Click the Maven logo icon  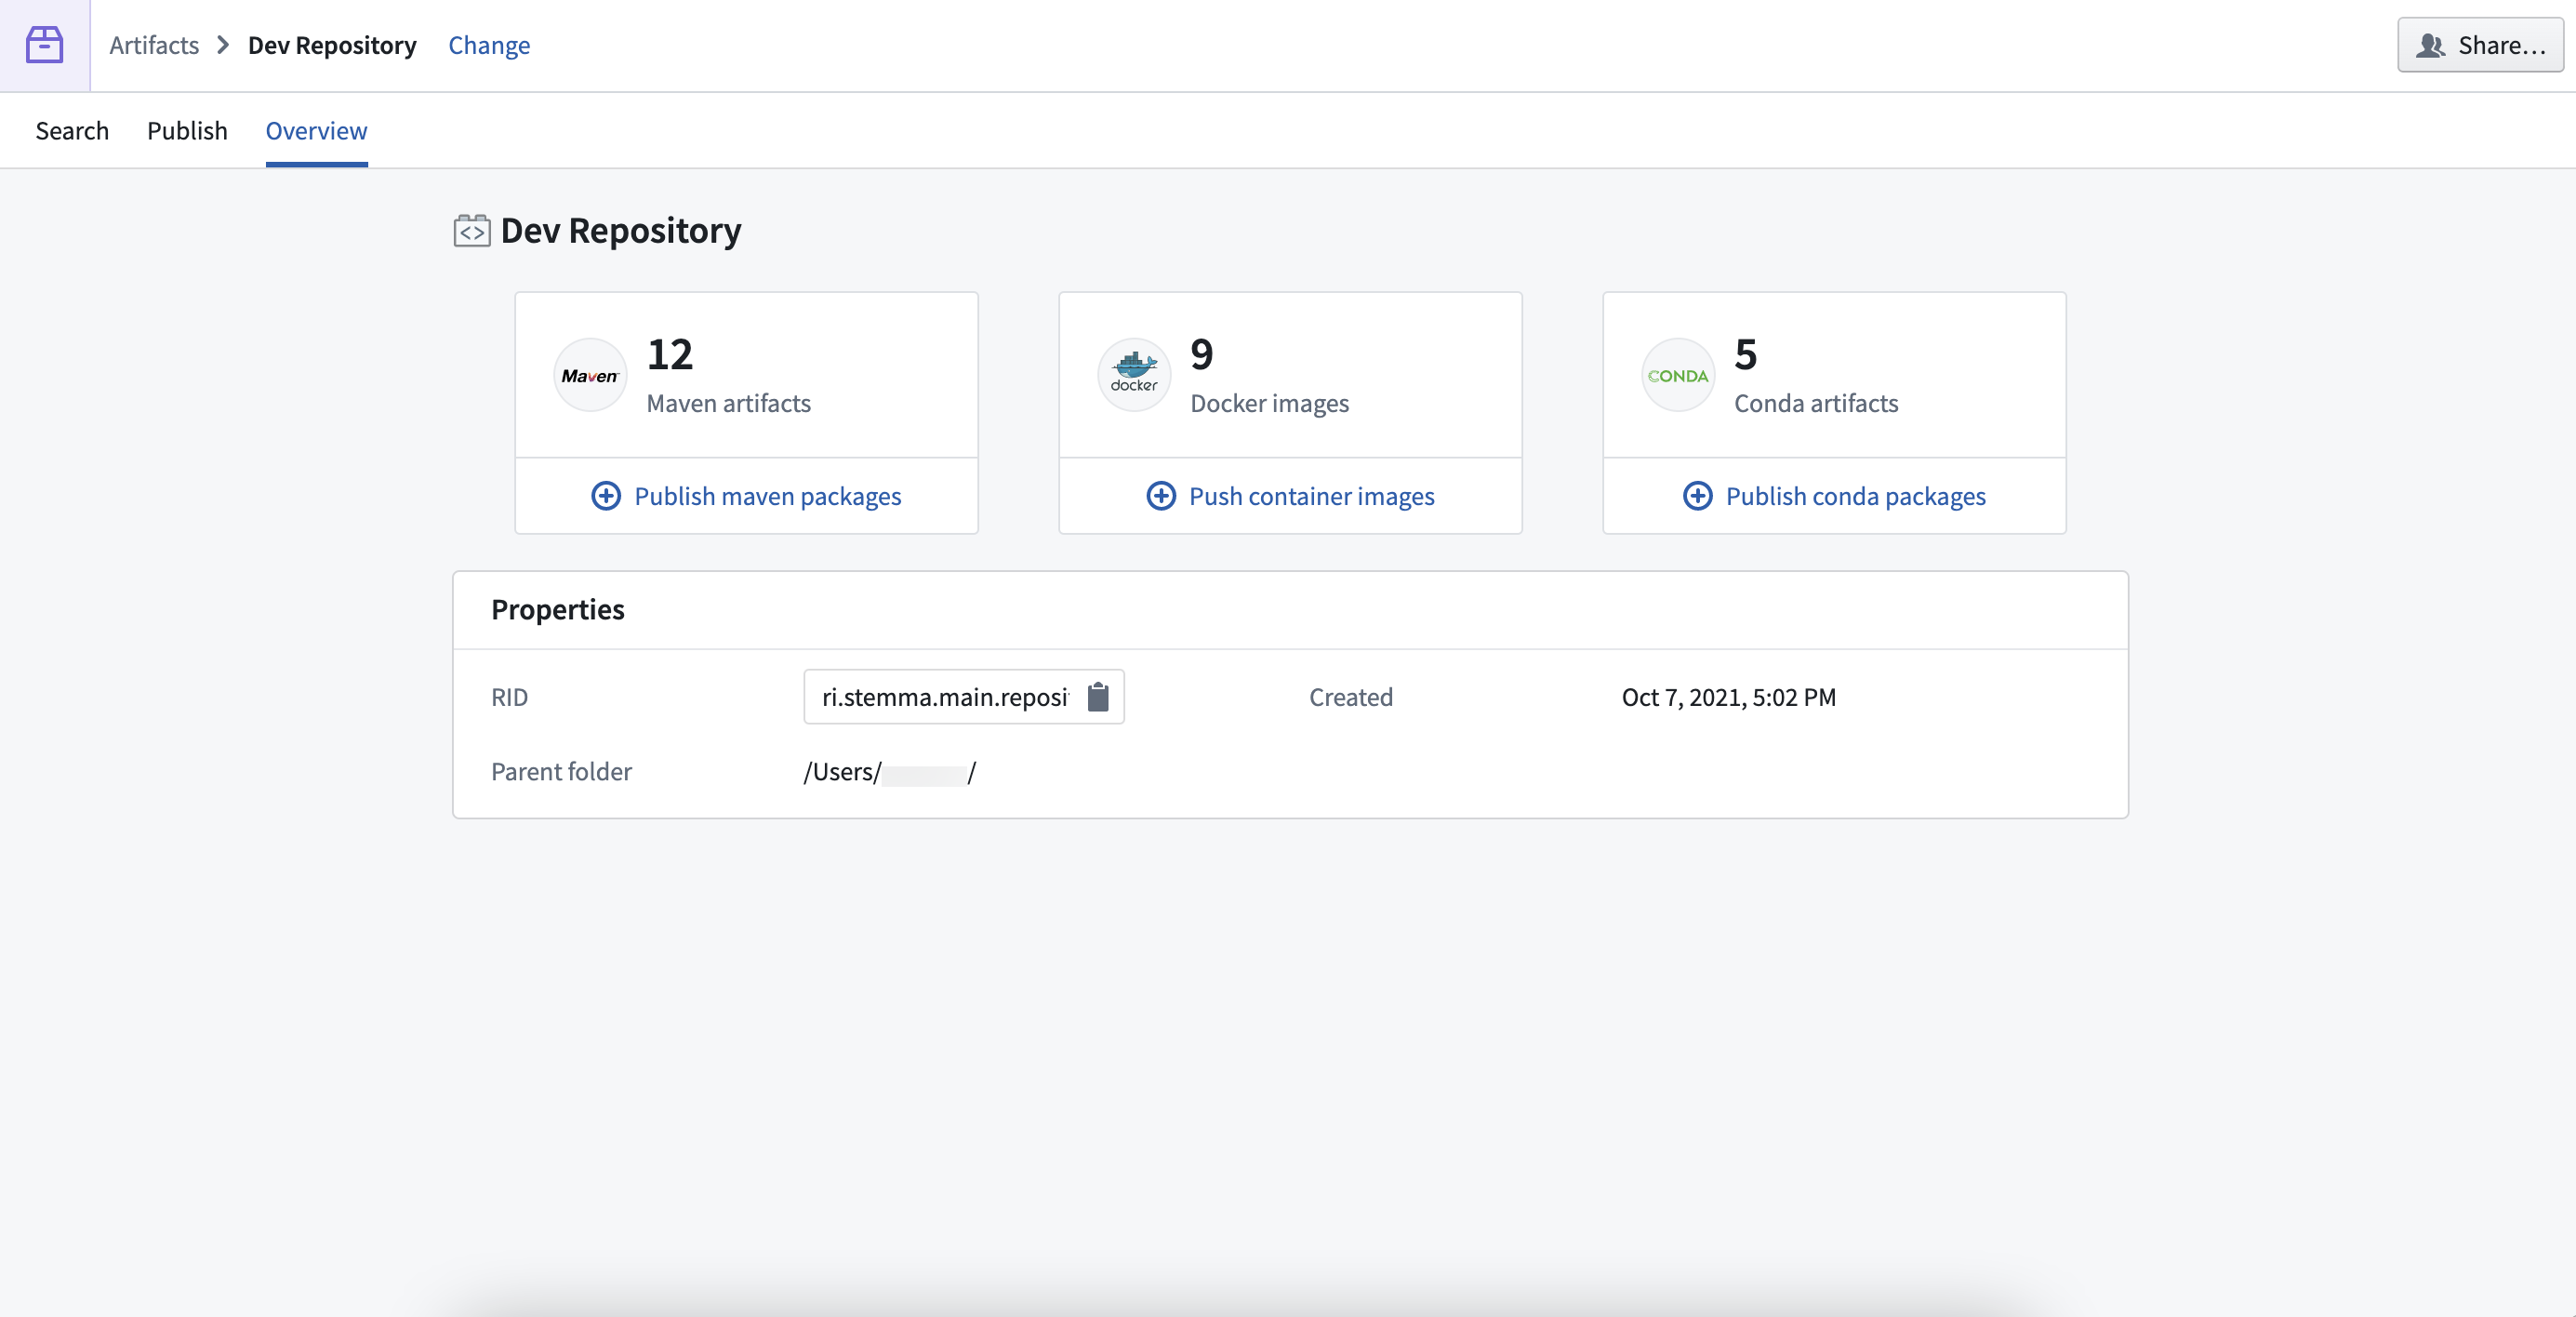(590, 375)
